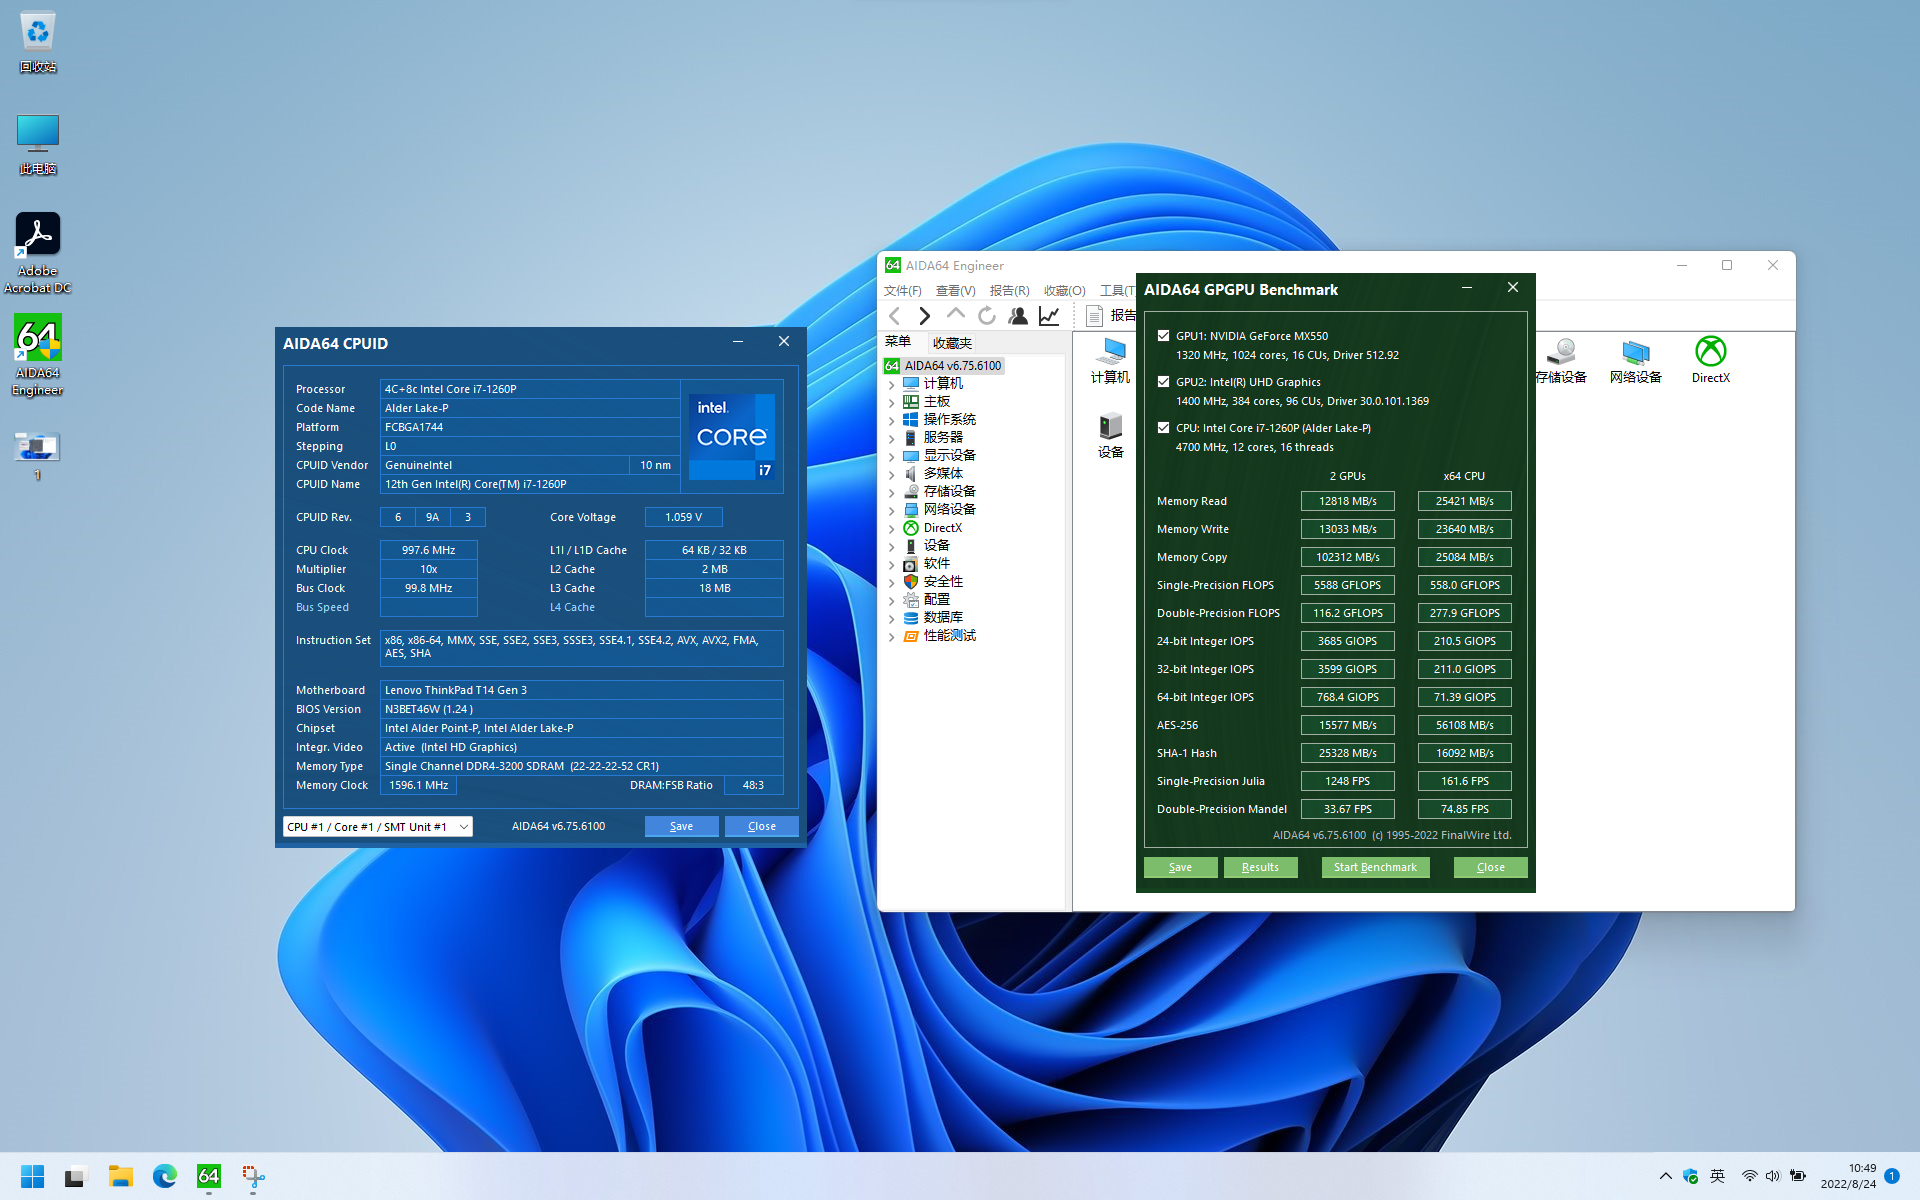Screen dimensions: 1920x1200
Task: Switch to the 收藏夹 tab
Action: coord(952,343)
